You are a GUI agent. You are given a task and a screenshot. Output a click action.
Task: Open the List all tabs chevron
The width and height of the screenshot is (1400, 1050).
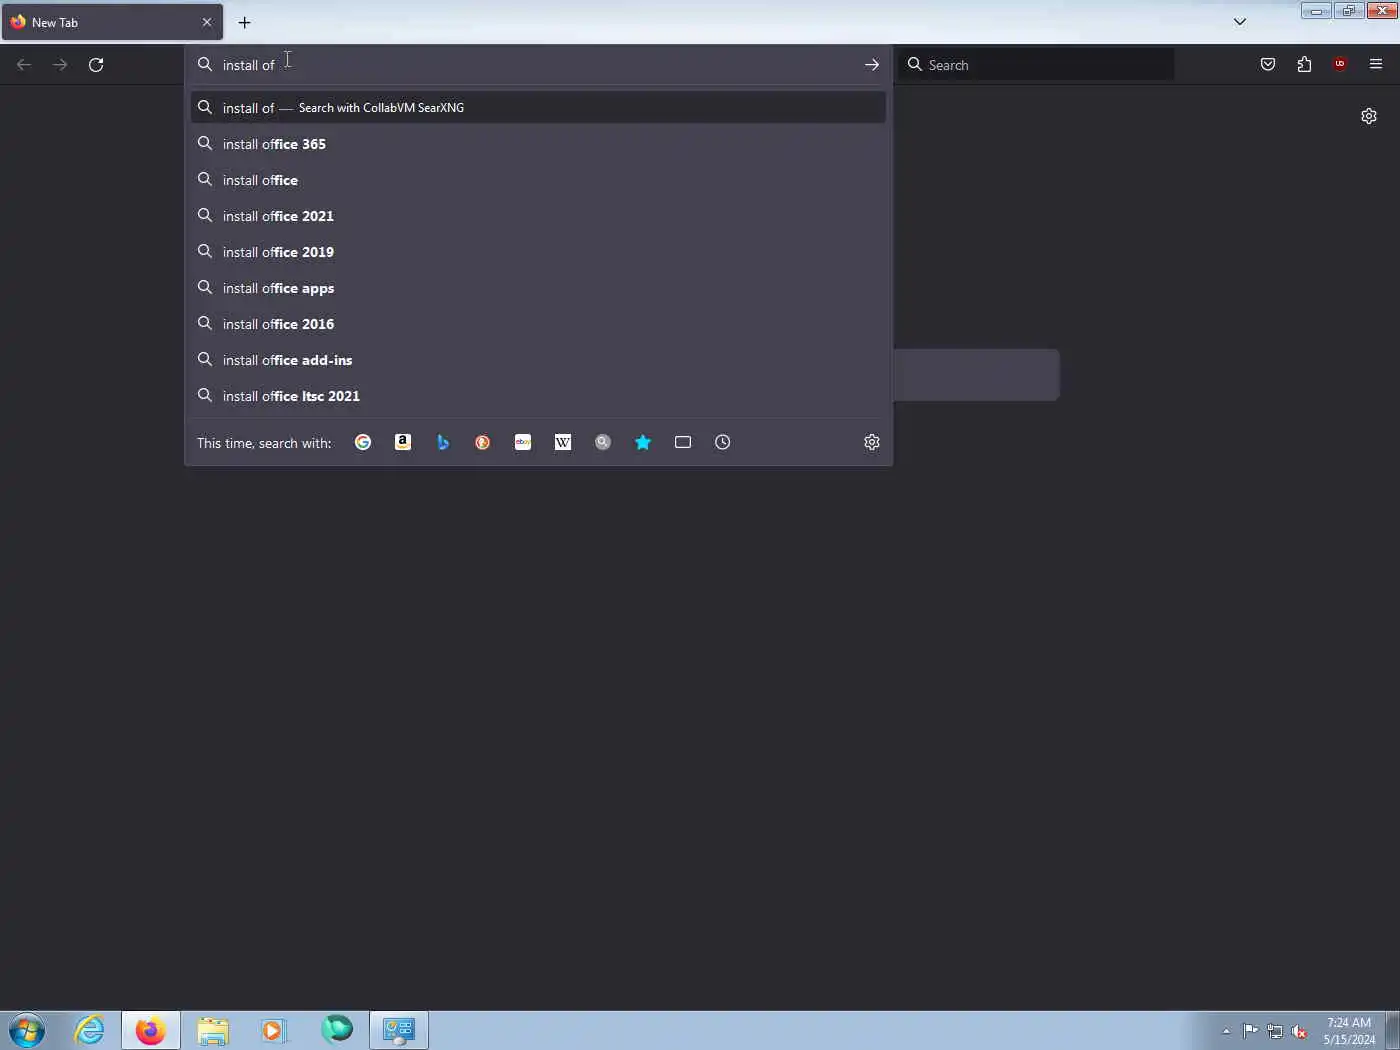1240,22
